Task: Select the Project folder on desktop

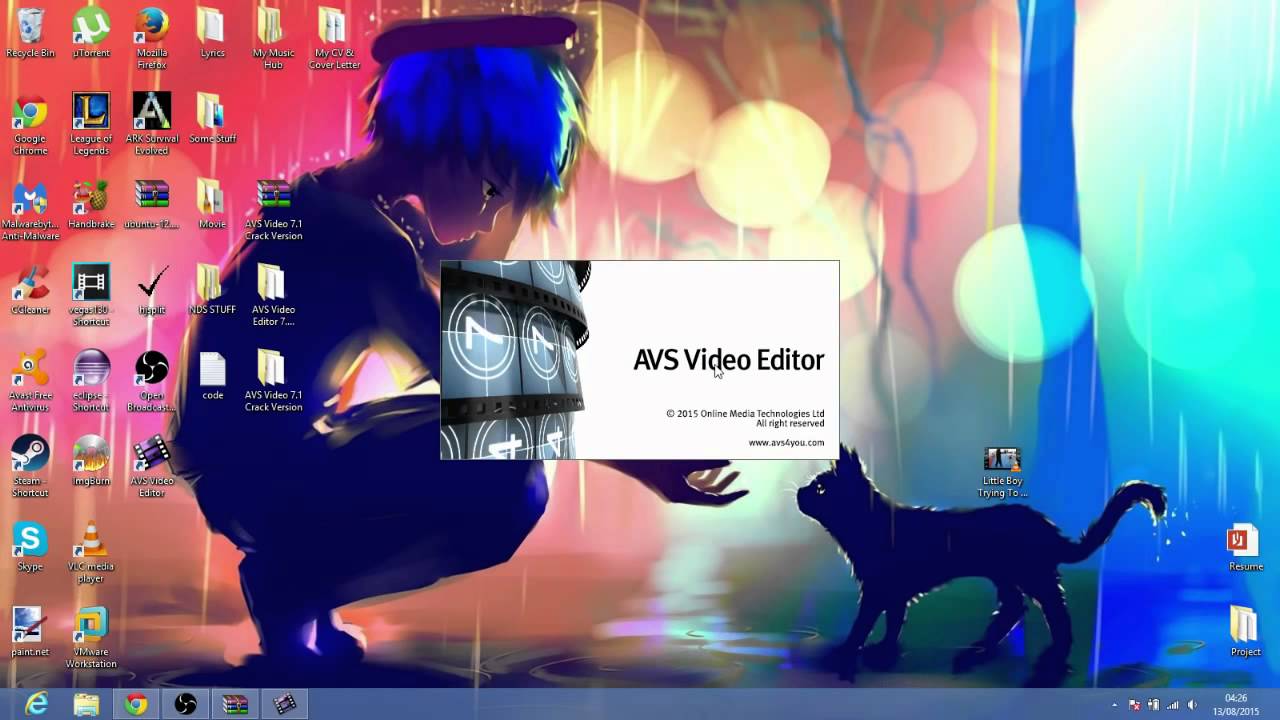Action: (x=1245, y=632)
